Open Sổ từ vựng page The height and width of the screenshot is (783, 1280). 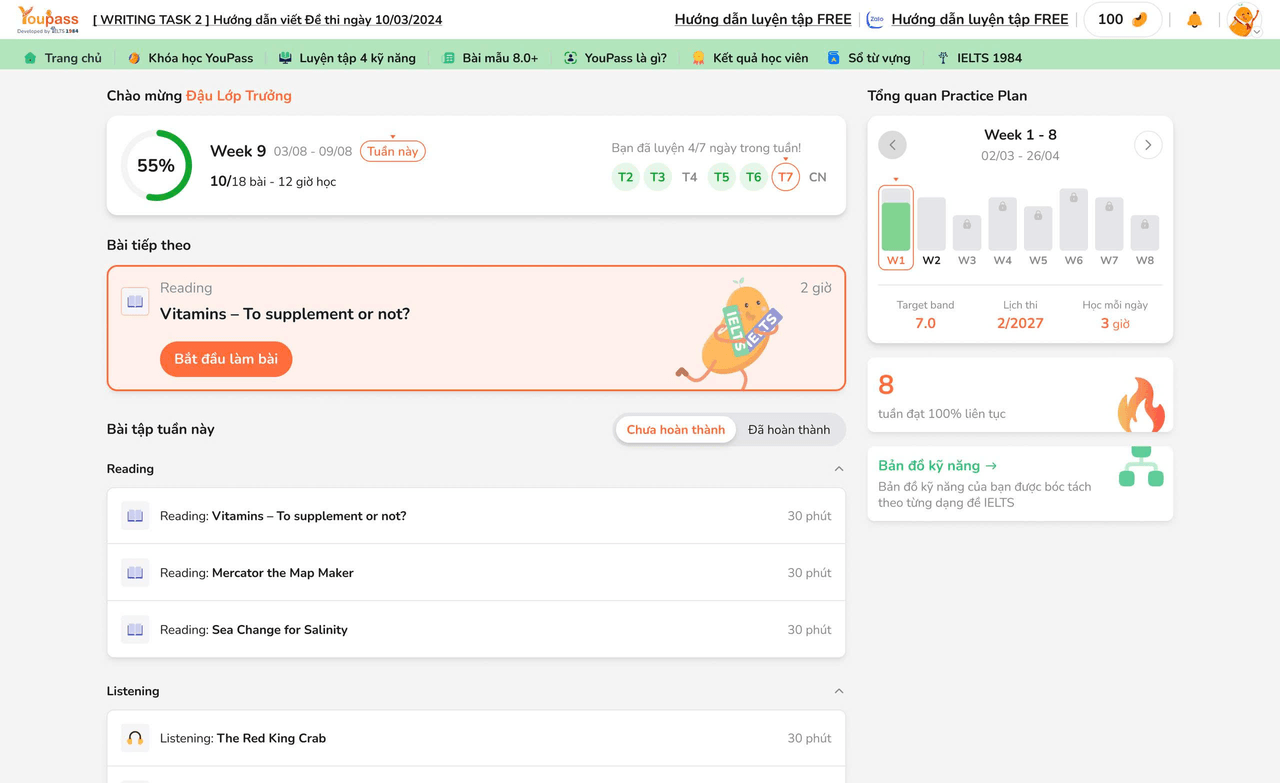[869, 58]
